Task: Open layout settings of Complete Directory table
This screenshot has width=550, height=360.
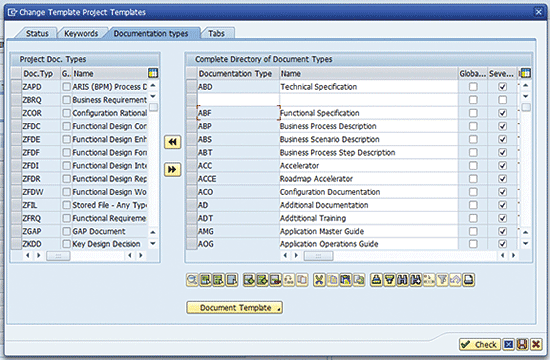Action: coord(525,73)
